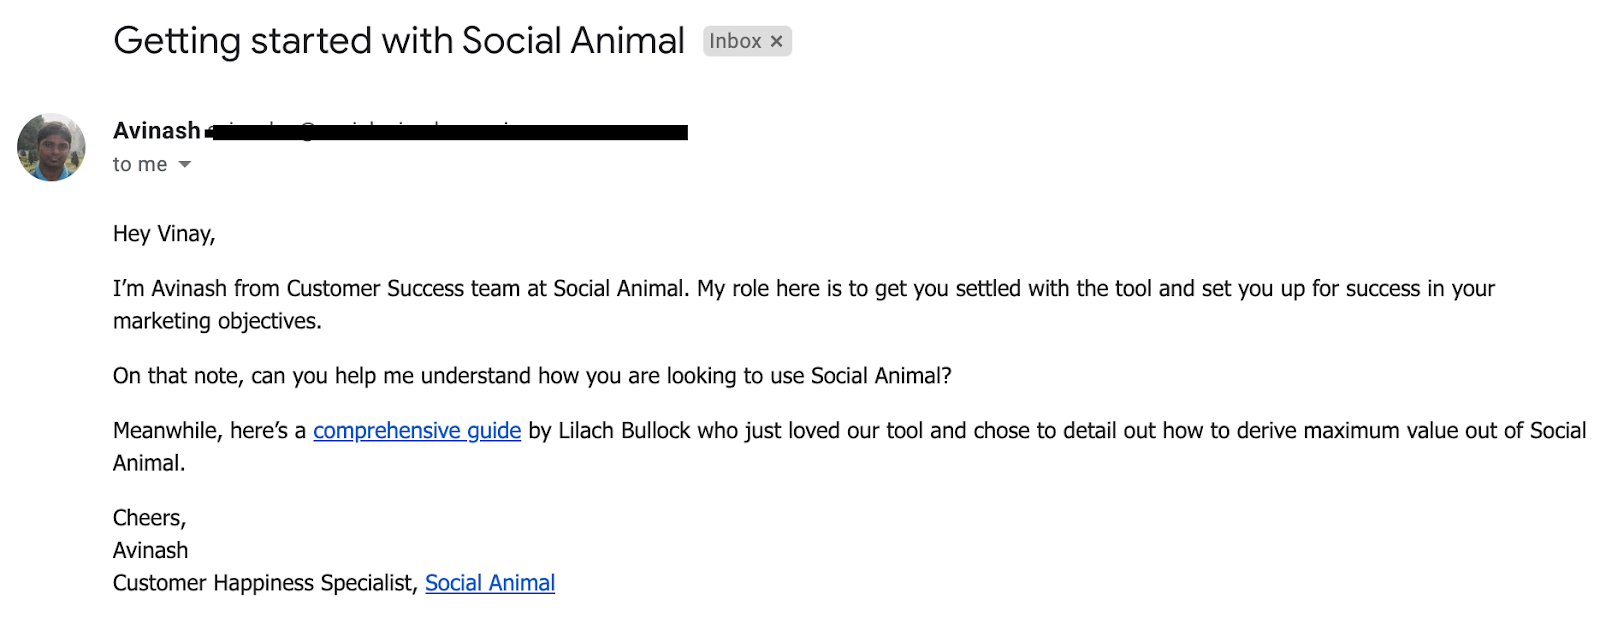The width and height of the screenshot is (1600, 642).
Task: Click the 'Hey Vinay,' greeting line
Action: point(164,234)
